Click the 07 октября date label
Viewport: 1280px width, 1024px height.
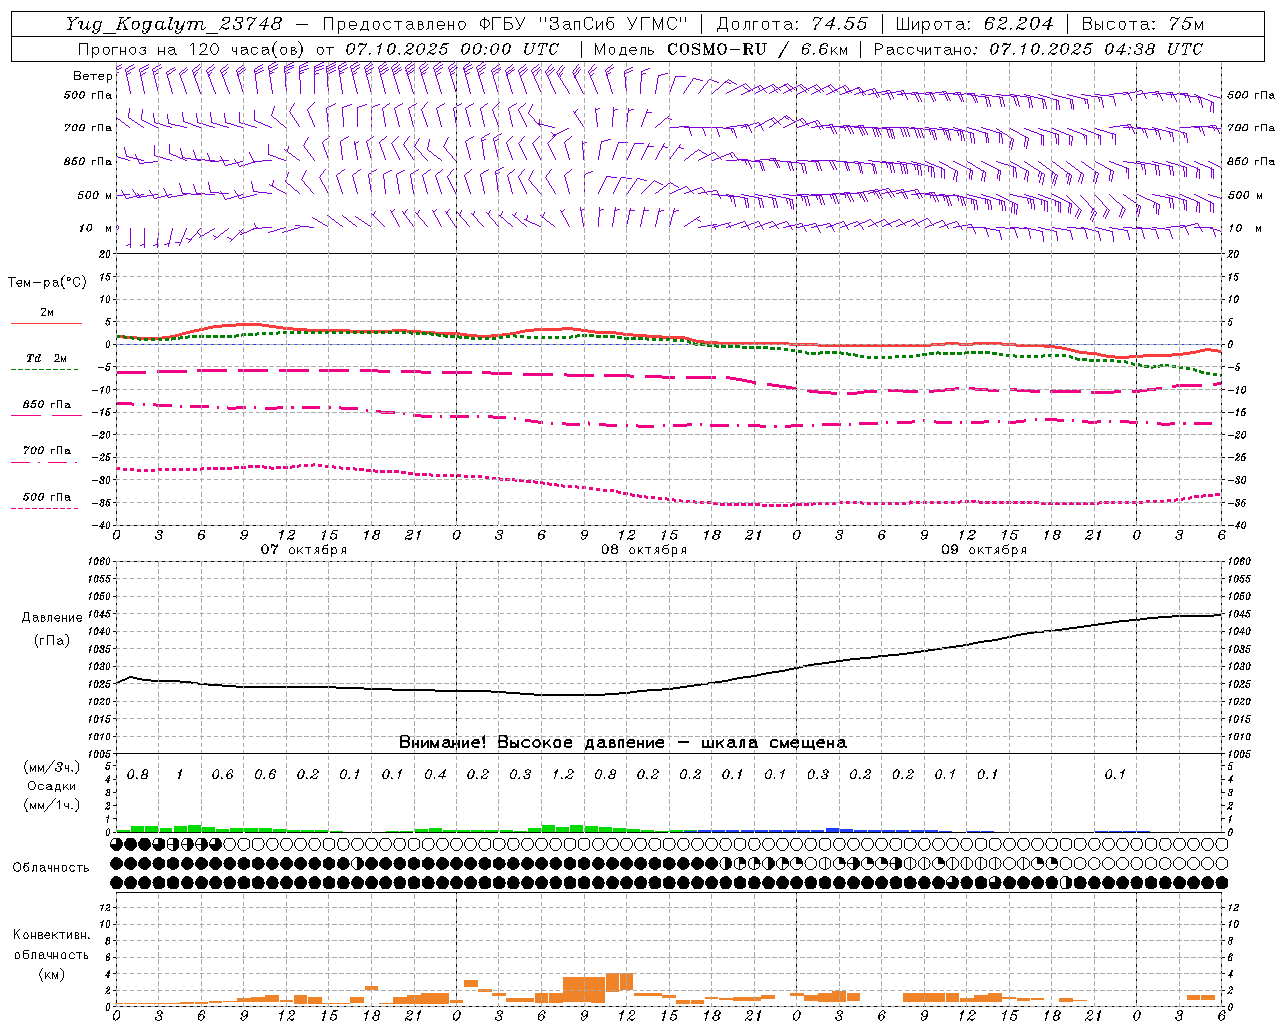(x=304, y=550)
